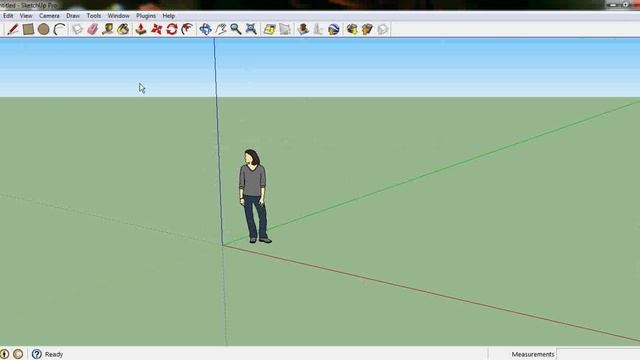This screenshot has height=360, width=640.
Task: Open the Help menu
Action: 169,16
